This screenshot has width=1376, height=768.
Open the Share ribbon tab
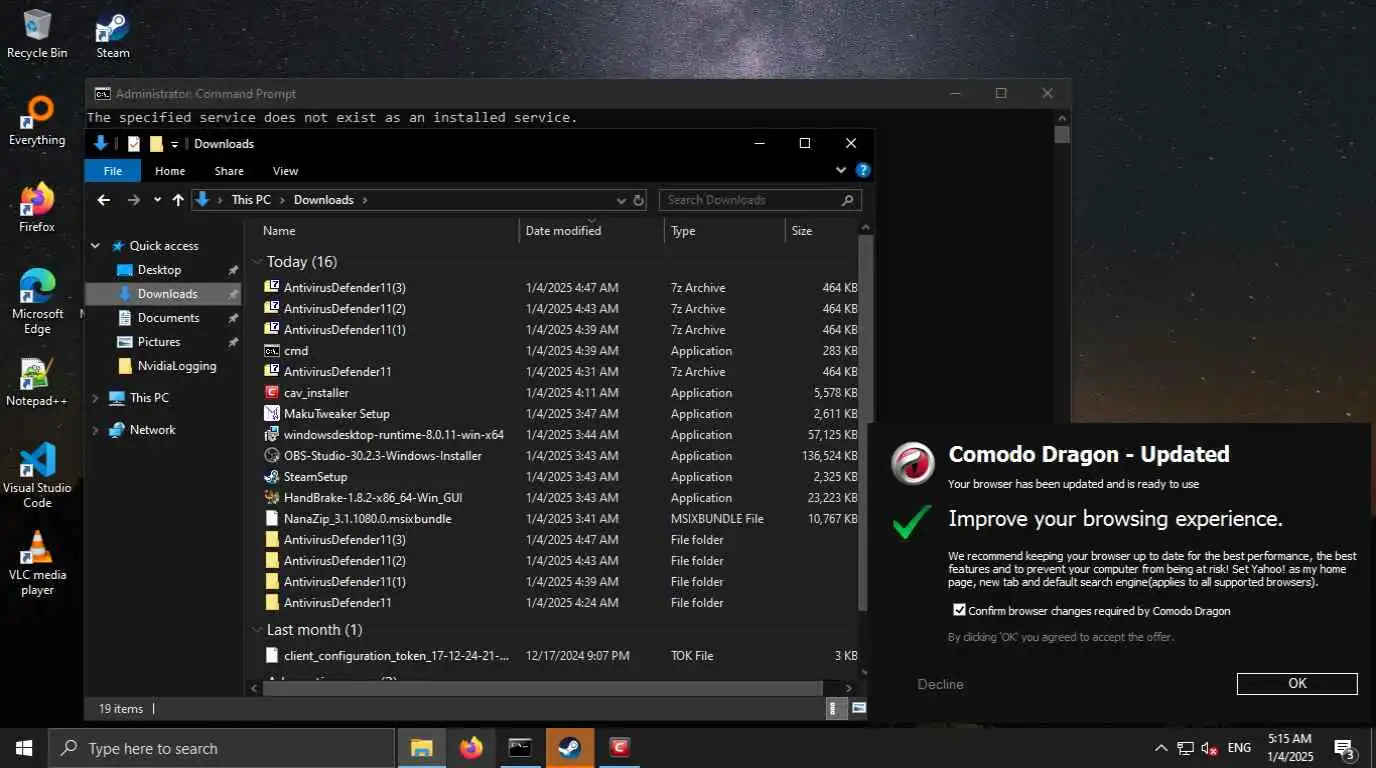229,171
